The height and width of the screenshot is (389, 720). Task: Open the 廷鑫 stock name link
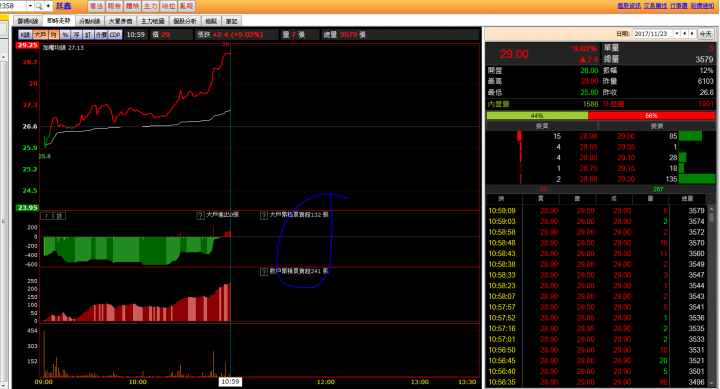pyautogui.click(x=63, y=6)
